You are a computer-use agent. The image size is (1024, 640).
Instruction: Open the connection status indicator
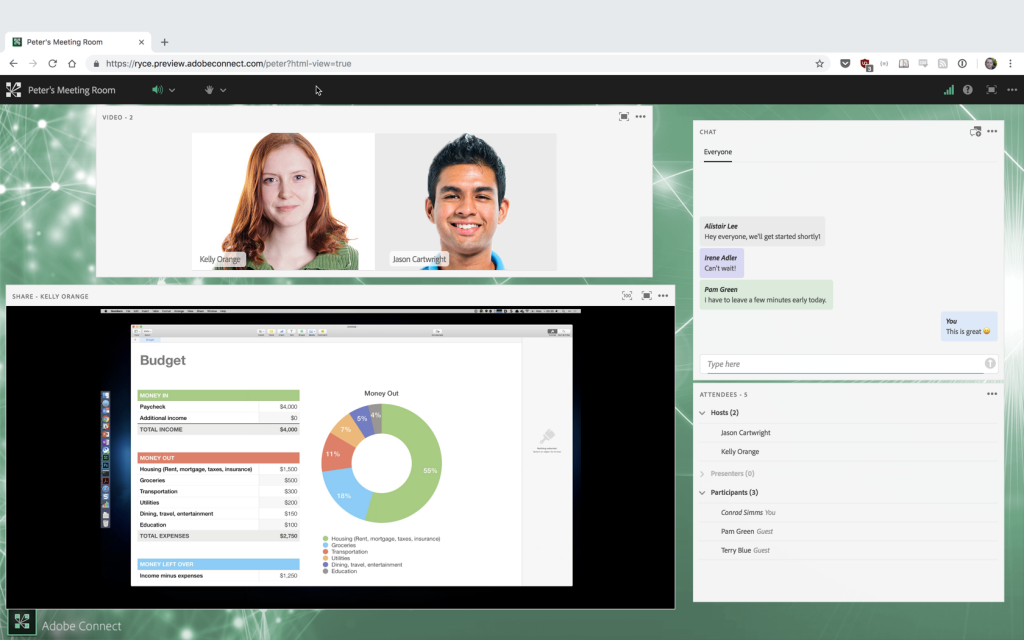click(x=947, y=90)
